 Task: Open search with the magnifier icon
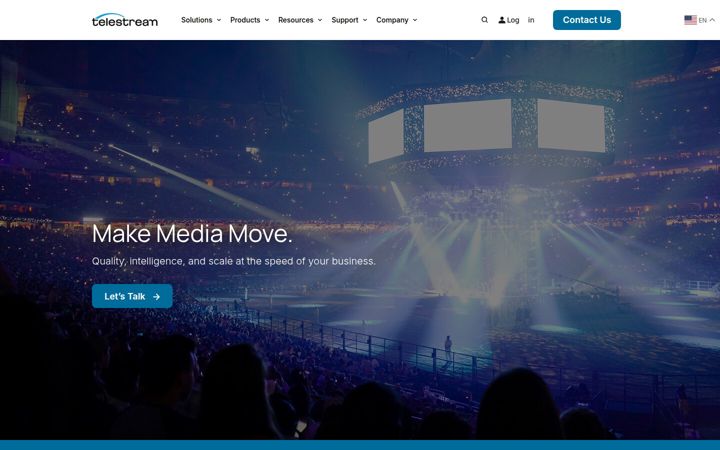484,20
